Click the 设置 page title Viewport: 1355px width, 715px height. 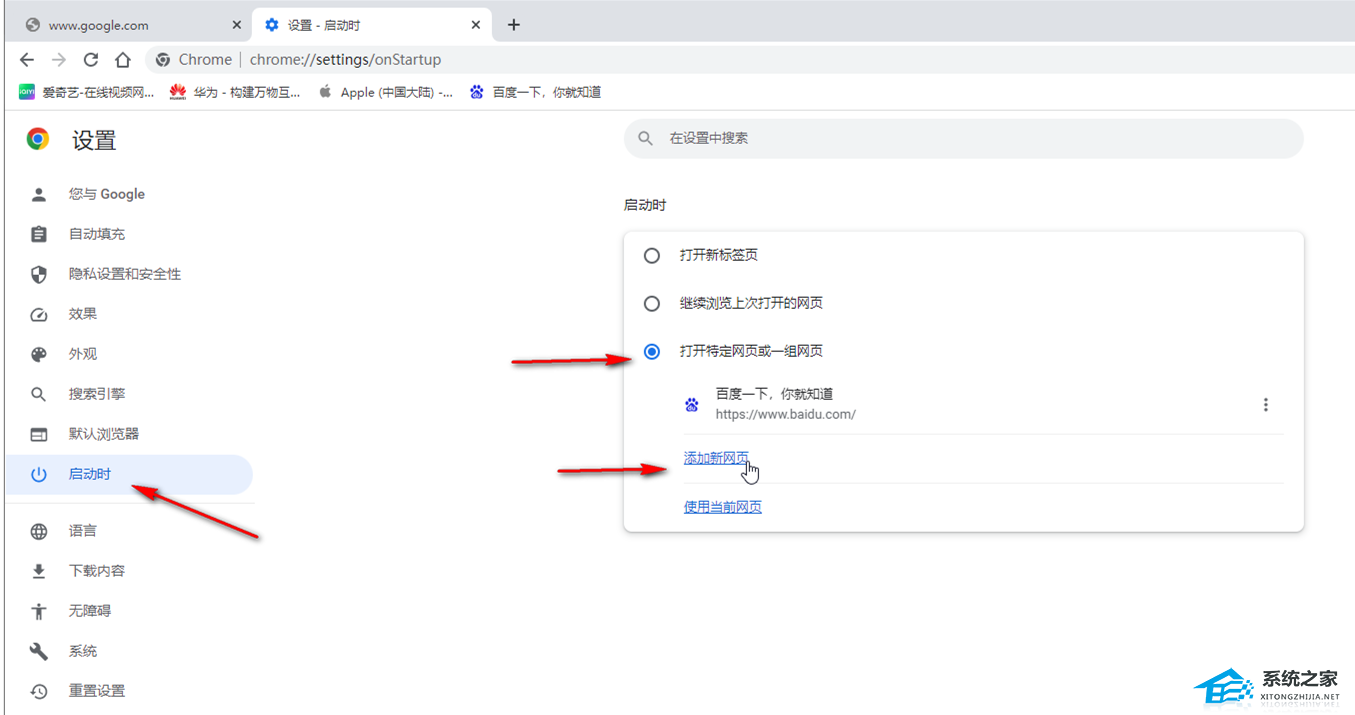coord(94,140)
